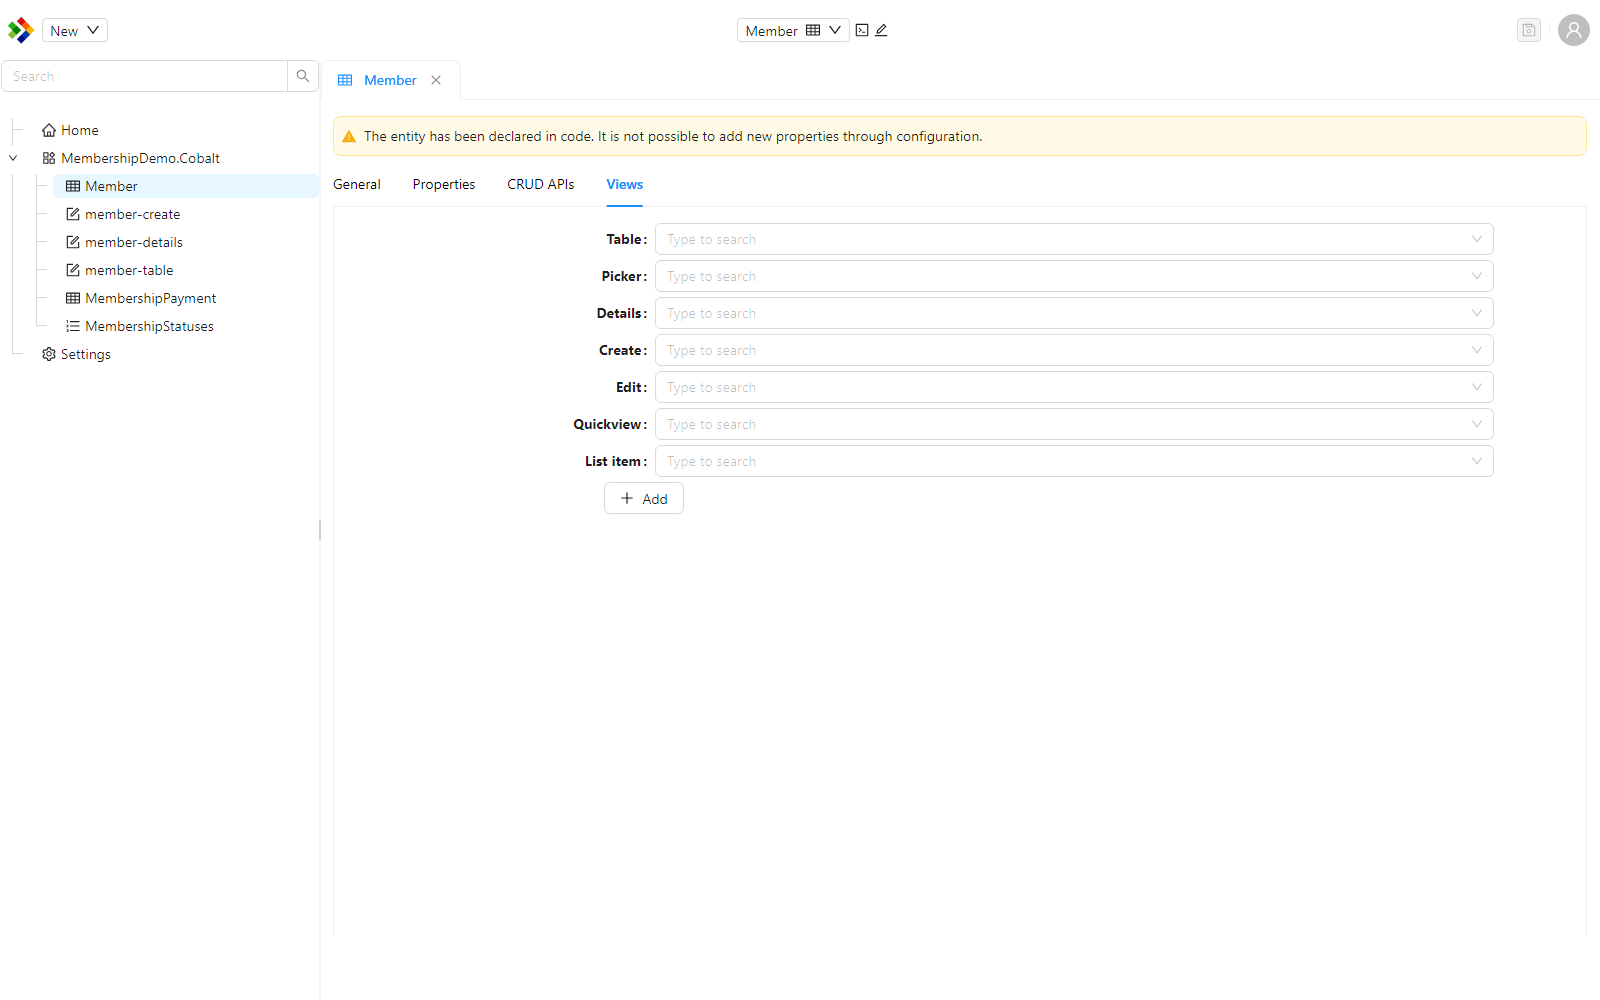
Task: Click the pencil edit icon in header
Action: 881,30
